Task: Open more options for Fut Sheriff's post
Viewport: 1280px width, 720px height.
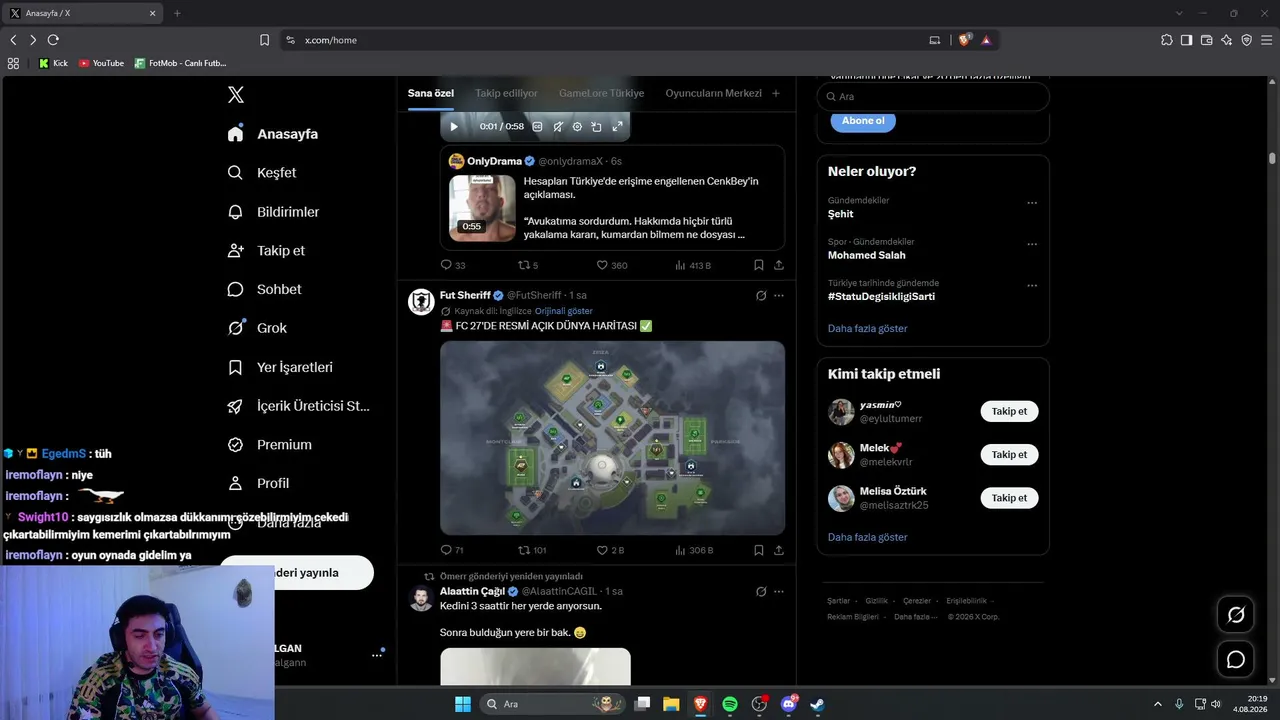Action: tap(779, 296)
